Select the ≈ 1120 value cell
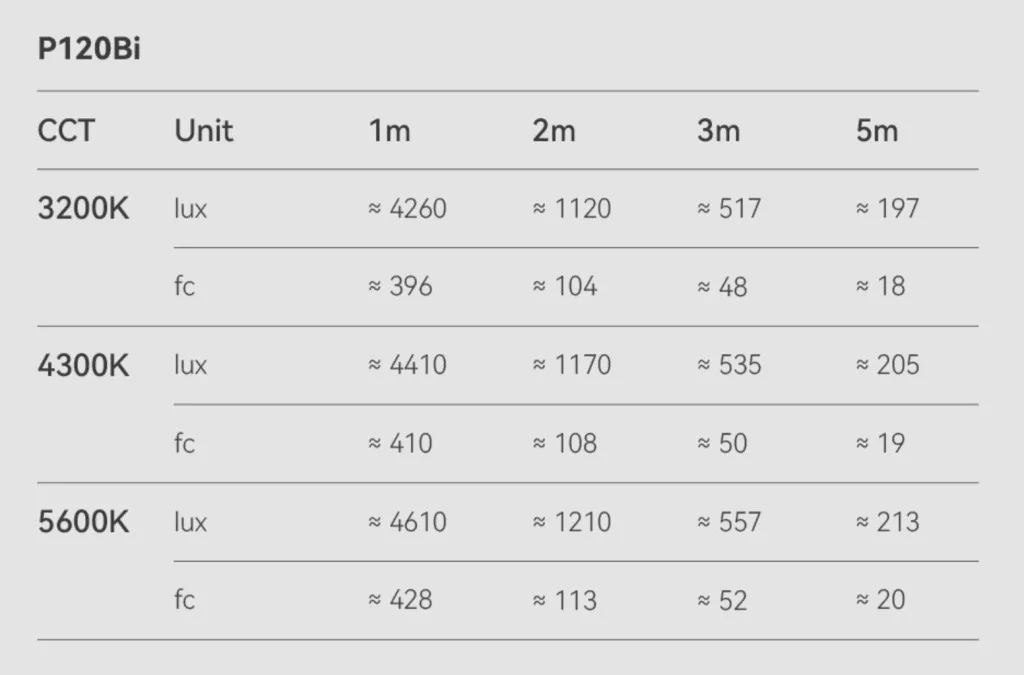The height and width of the screenshot is (675, 1024). (x=571, y=209)
